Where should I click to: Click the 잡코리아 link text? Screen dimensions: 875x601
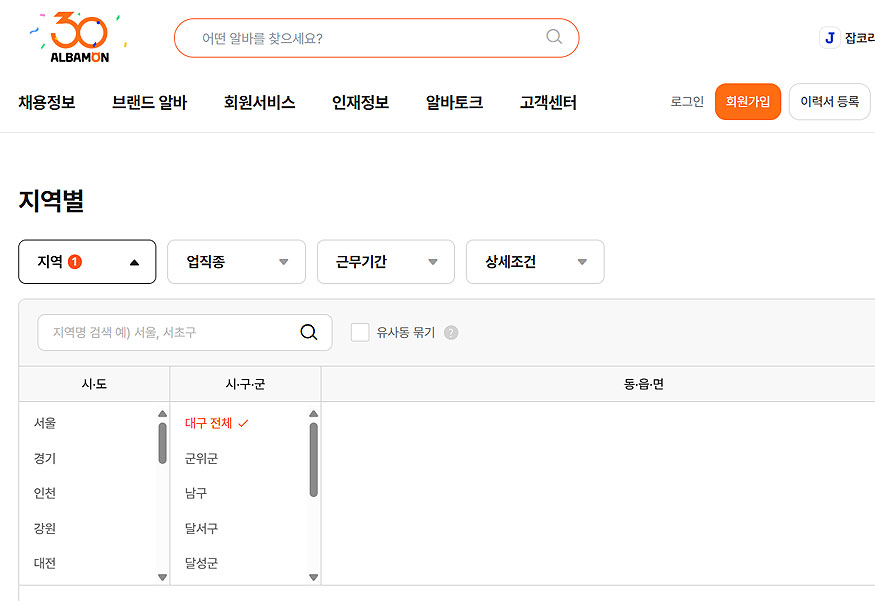click(860, 38)
